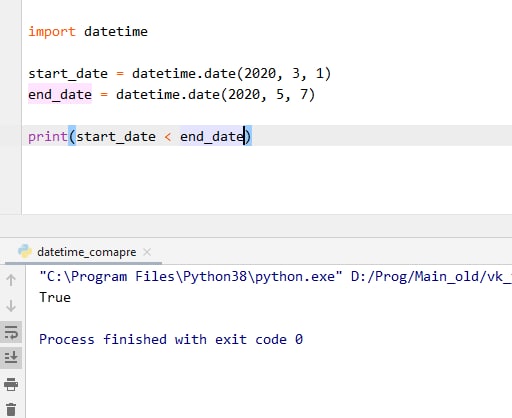The image size is (512, 418).
Task: Click 'datetime.date(2020, 3, 1)' expression
Action: [x=231, y=74]
